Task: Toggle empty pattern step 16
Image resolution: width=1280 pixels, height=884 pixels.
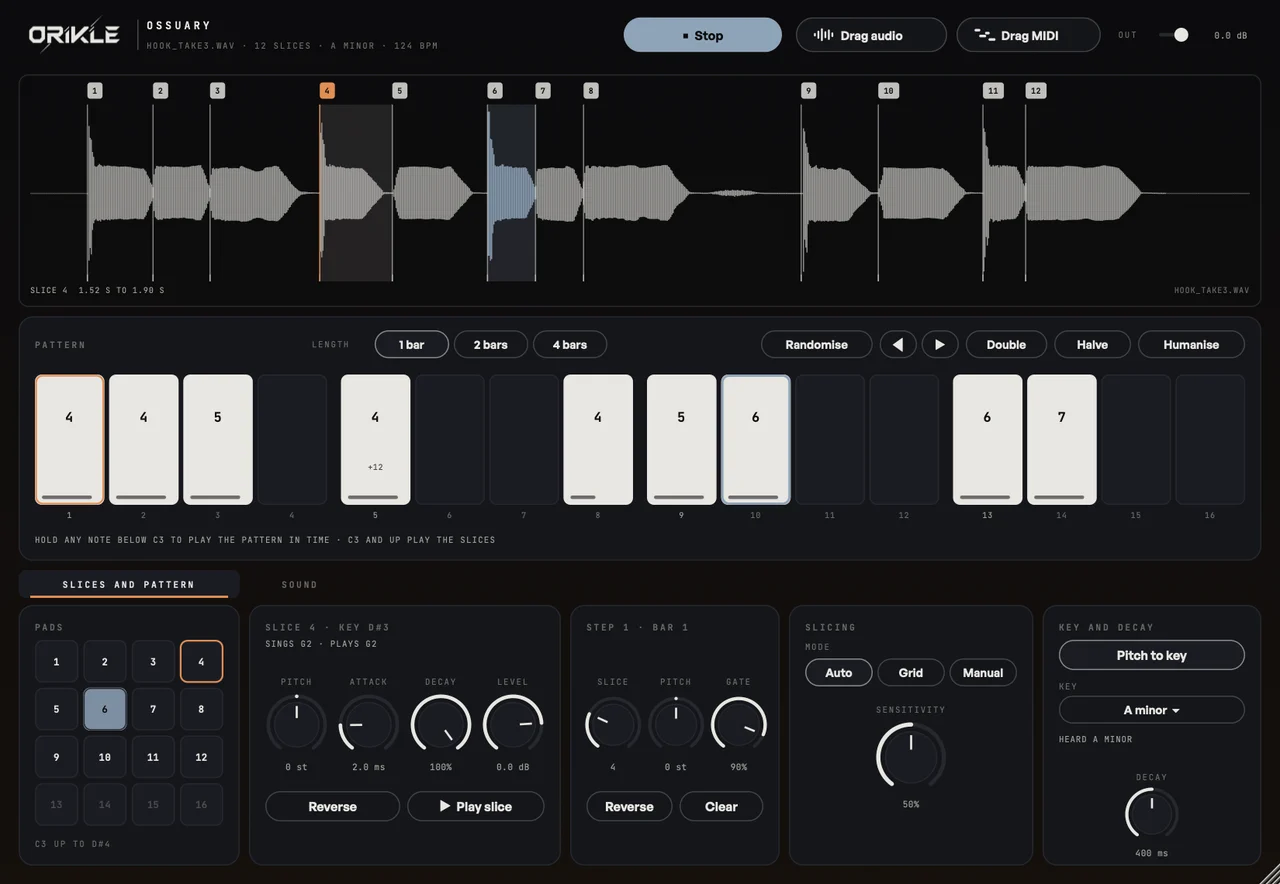Action: [1210, 440]
